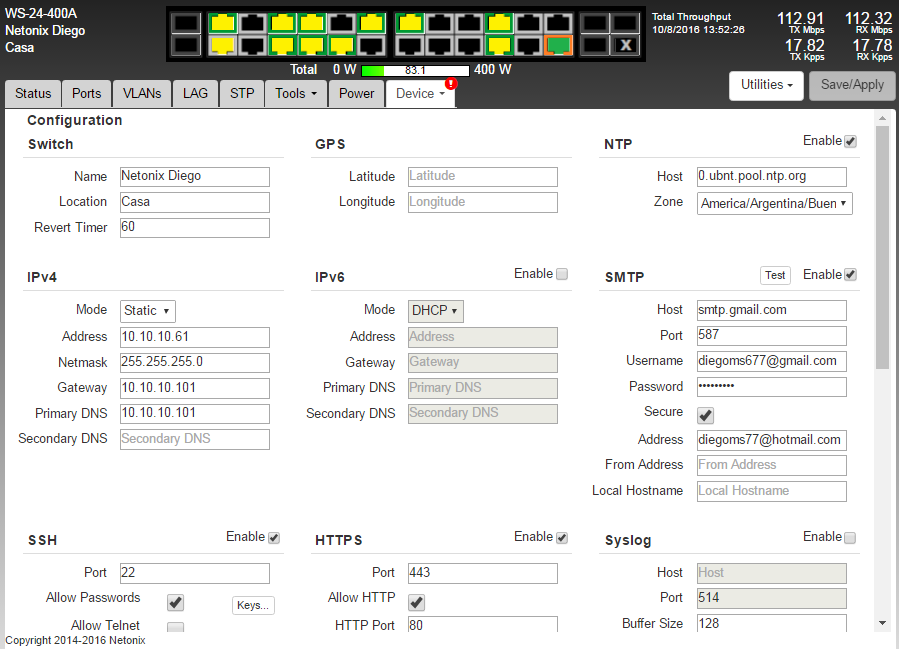Click the first yellow port in top row

pos(223,23)
